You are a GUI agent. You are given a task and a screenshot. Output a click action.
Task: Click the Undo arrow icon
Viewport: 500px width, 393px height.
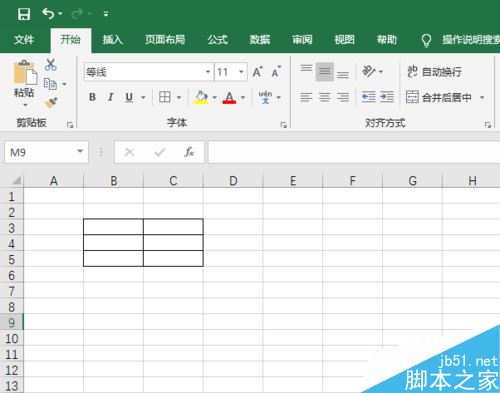(48, 14)
